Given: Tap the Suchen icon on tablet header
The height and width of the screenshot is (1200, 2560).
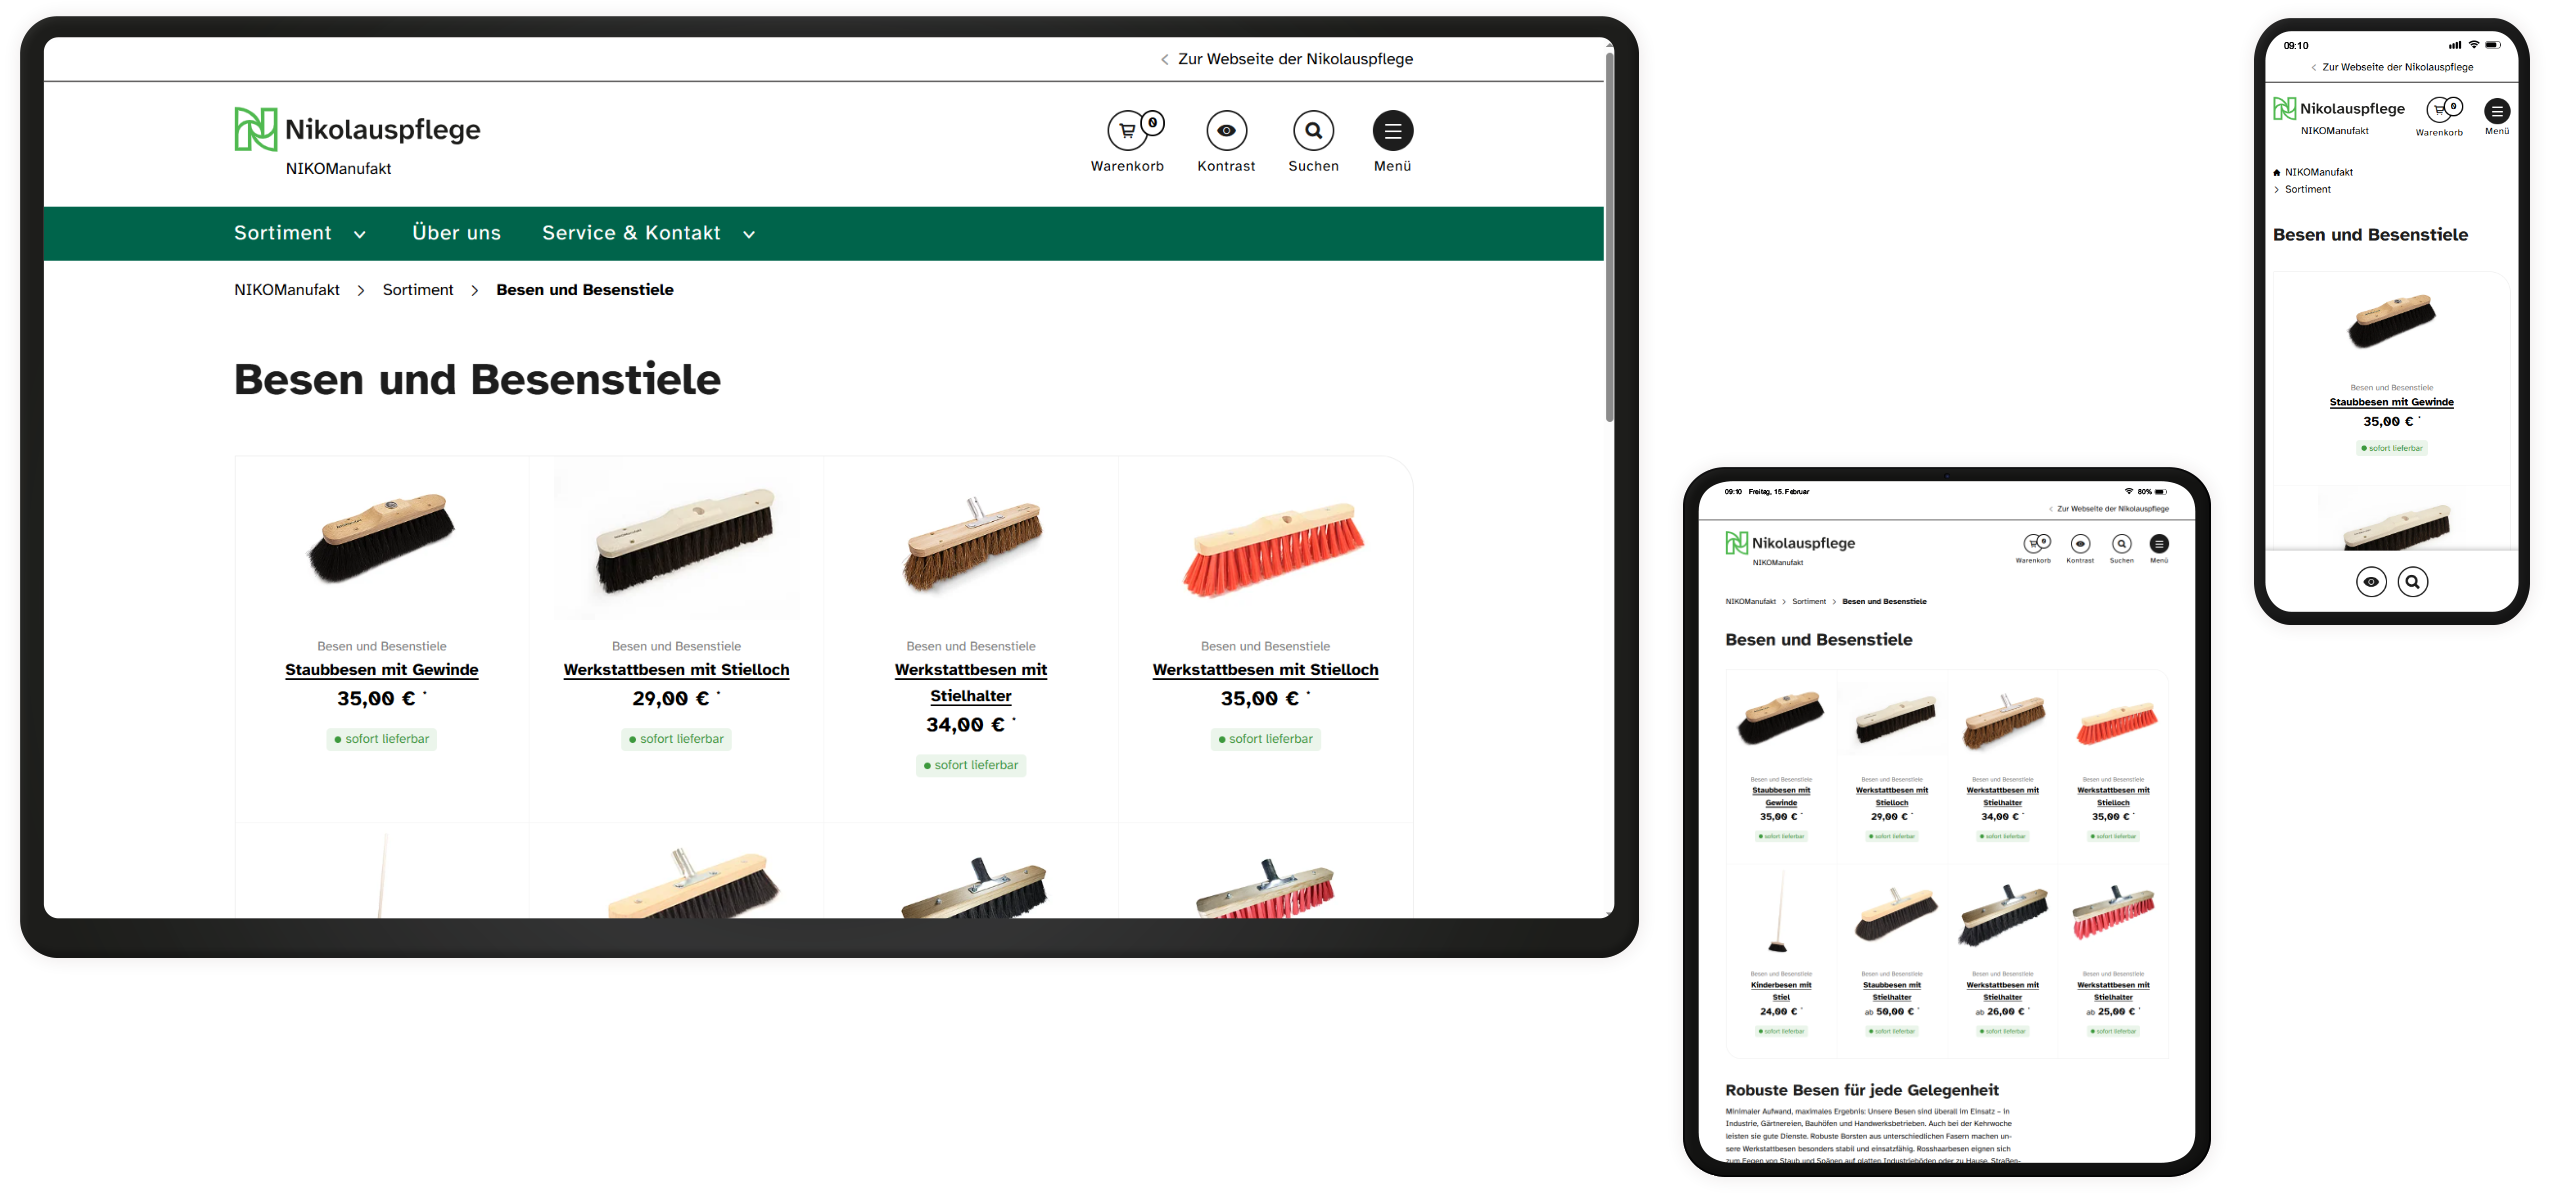Looking at the screenshot, I should pos(2121,544).
